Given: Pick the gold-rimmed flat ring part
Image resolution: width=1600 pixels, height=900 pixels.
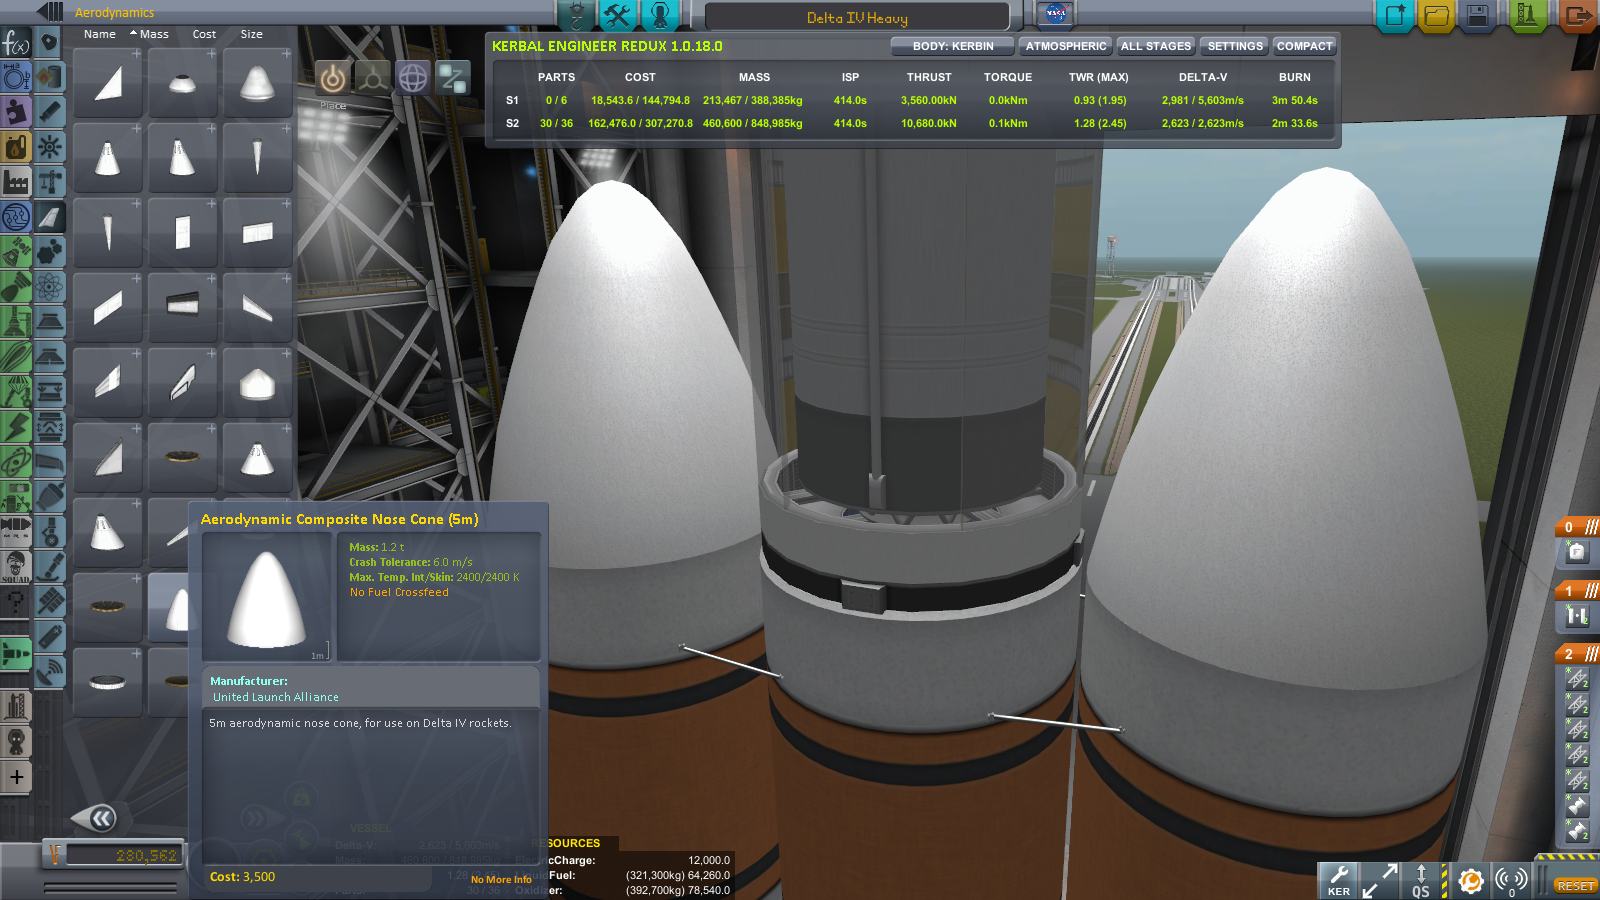Looking at the screenshot, I should [x=183, y=458].
